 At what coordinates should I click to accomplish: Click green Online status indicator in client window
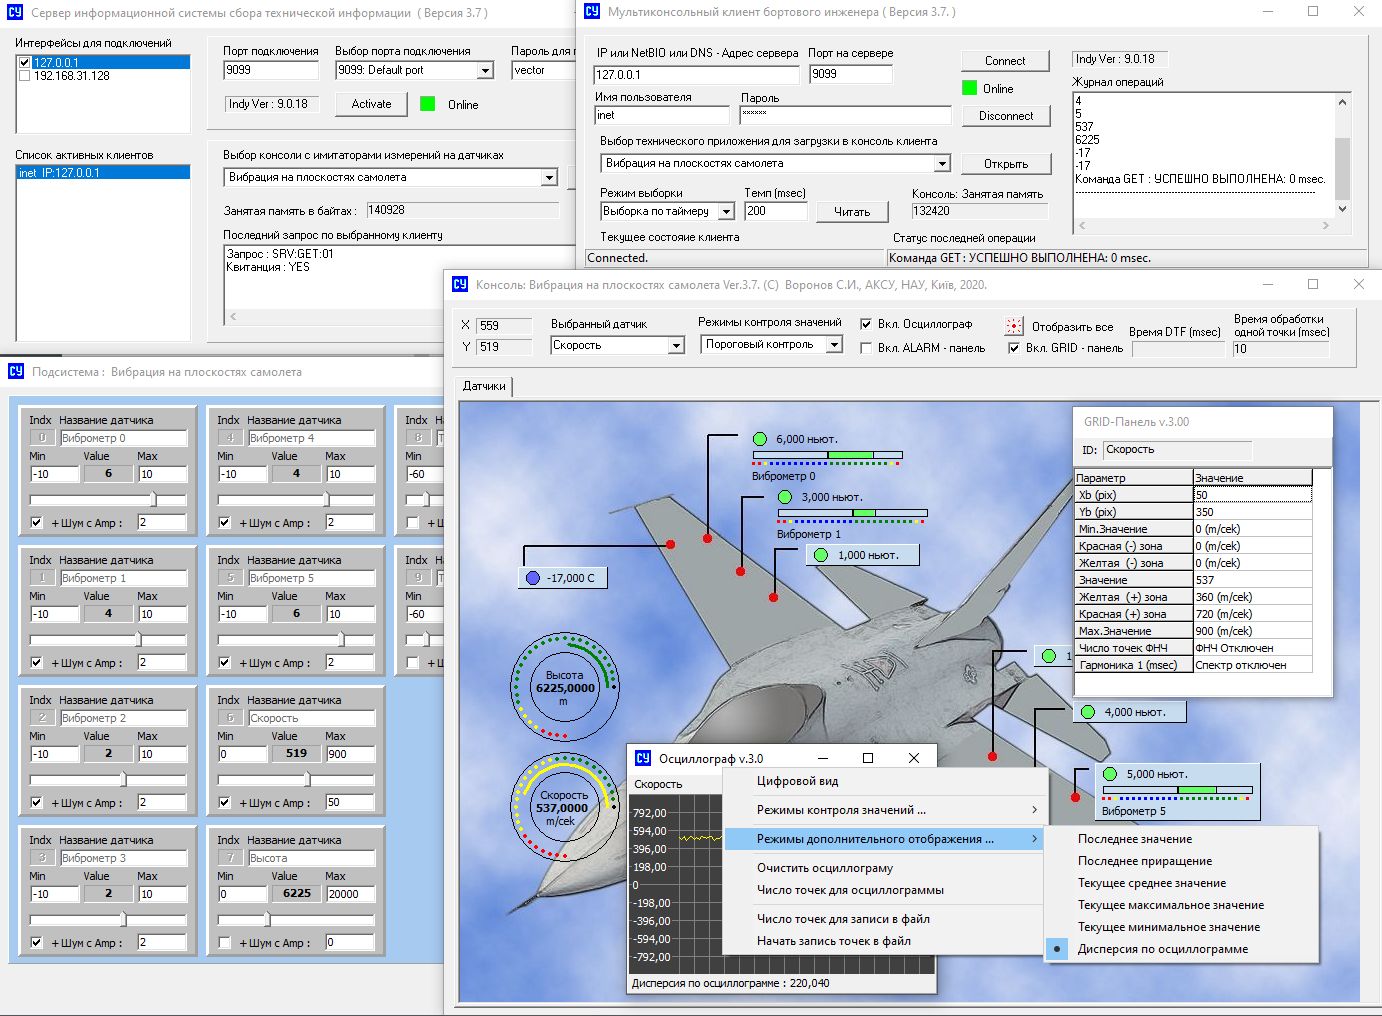[969, 88]
